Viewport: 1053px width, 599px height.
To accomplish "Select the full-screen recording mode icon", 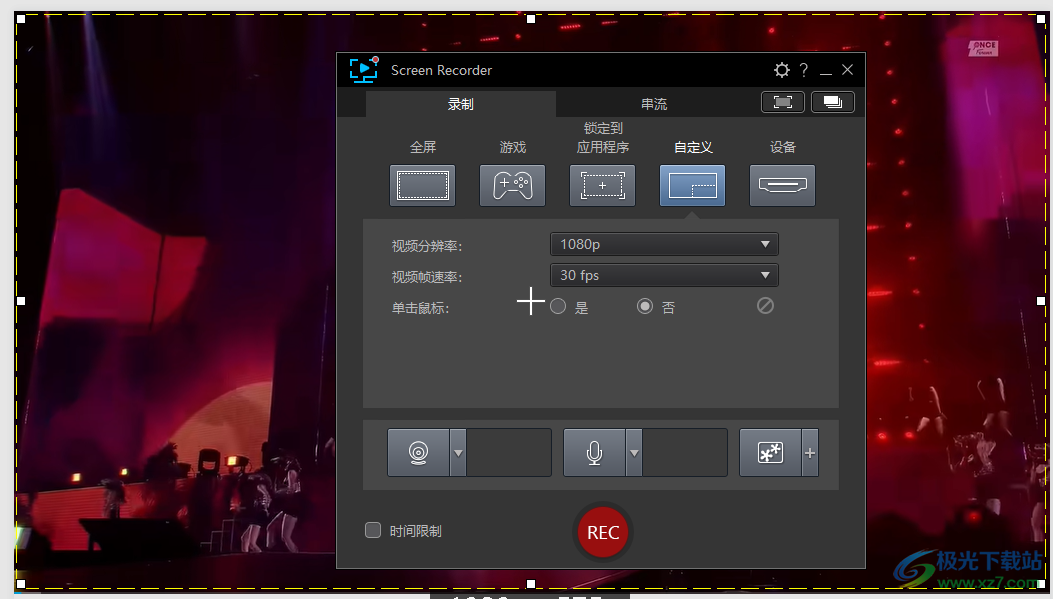I will tap(422, 185).
